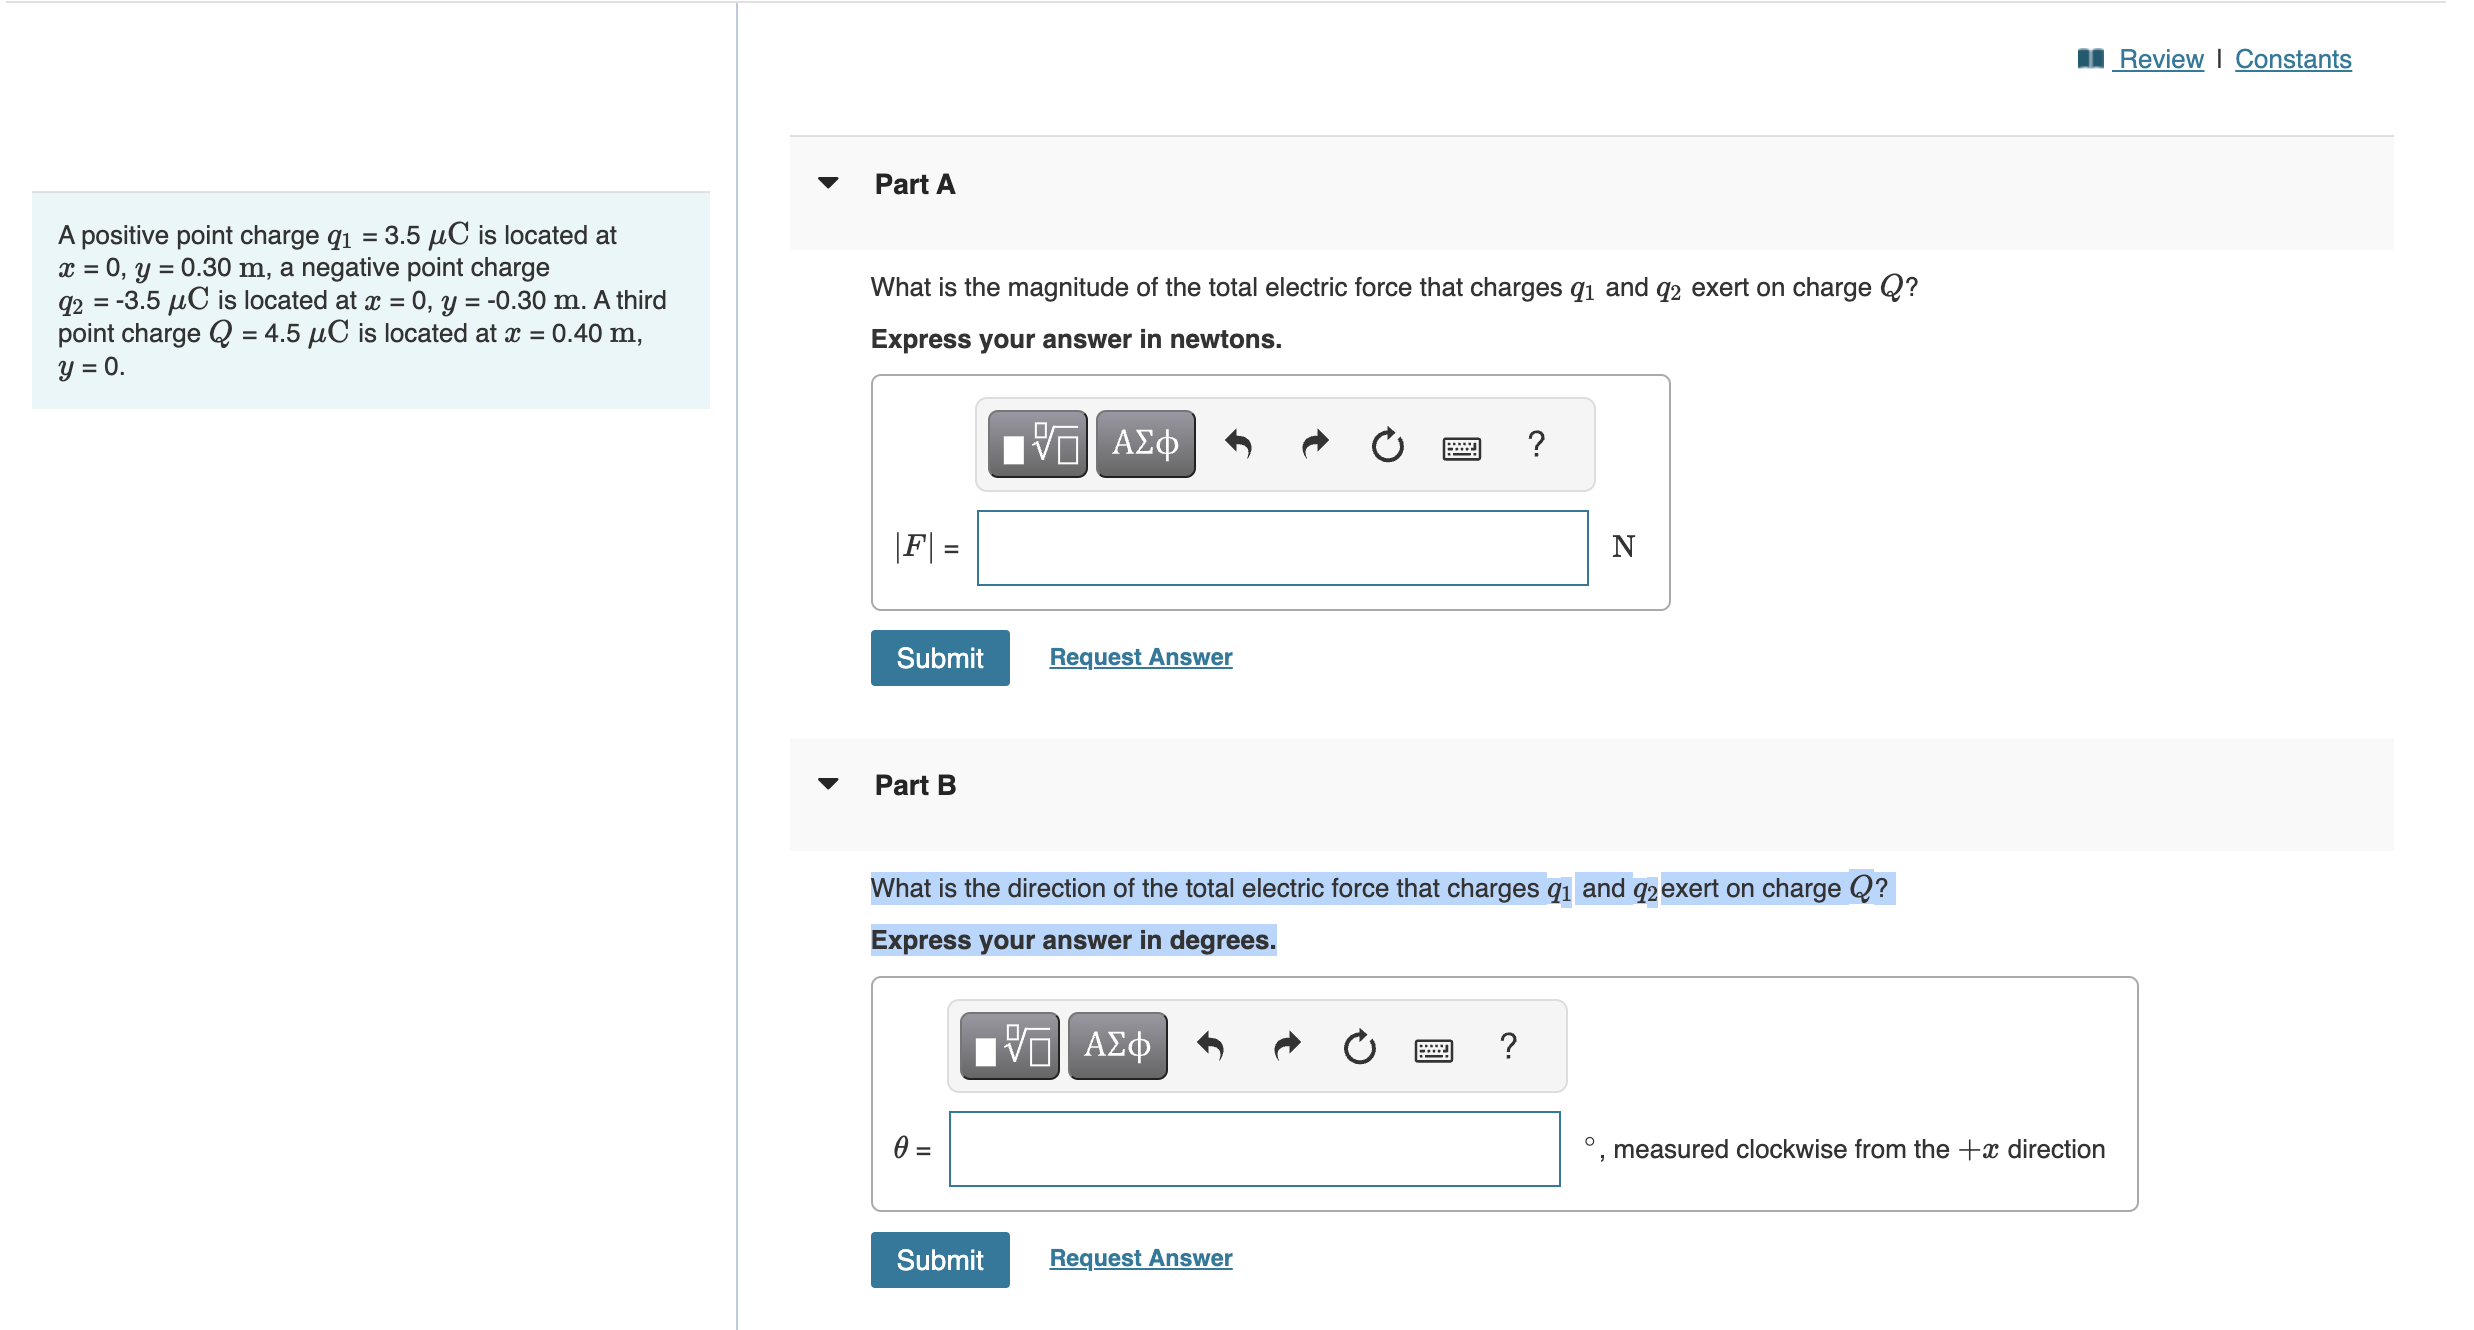Collapse the Part B section
The image size is (2474, 1330).
(828, 784)
